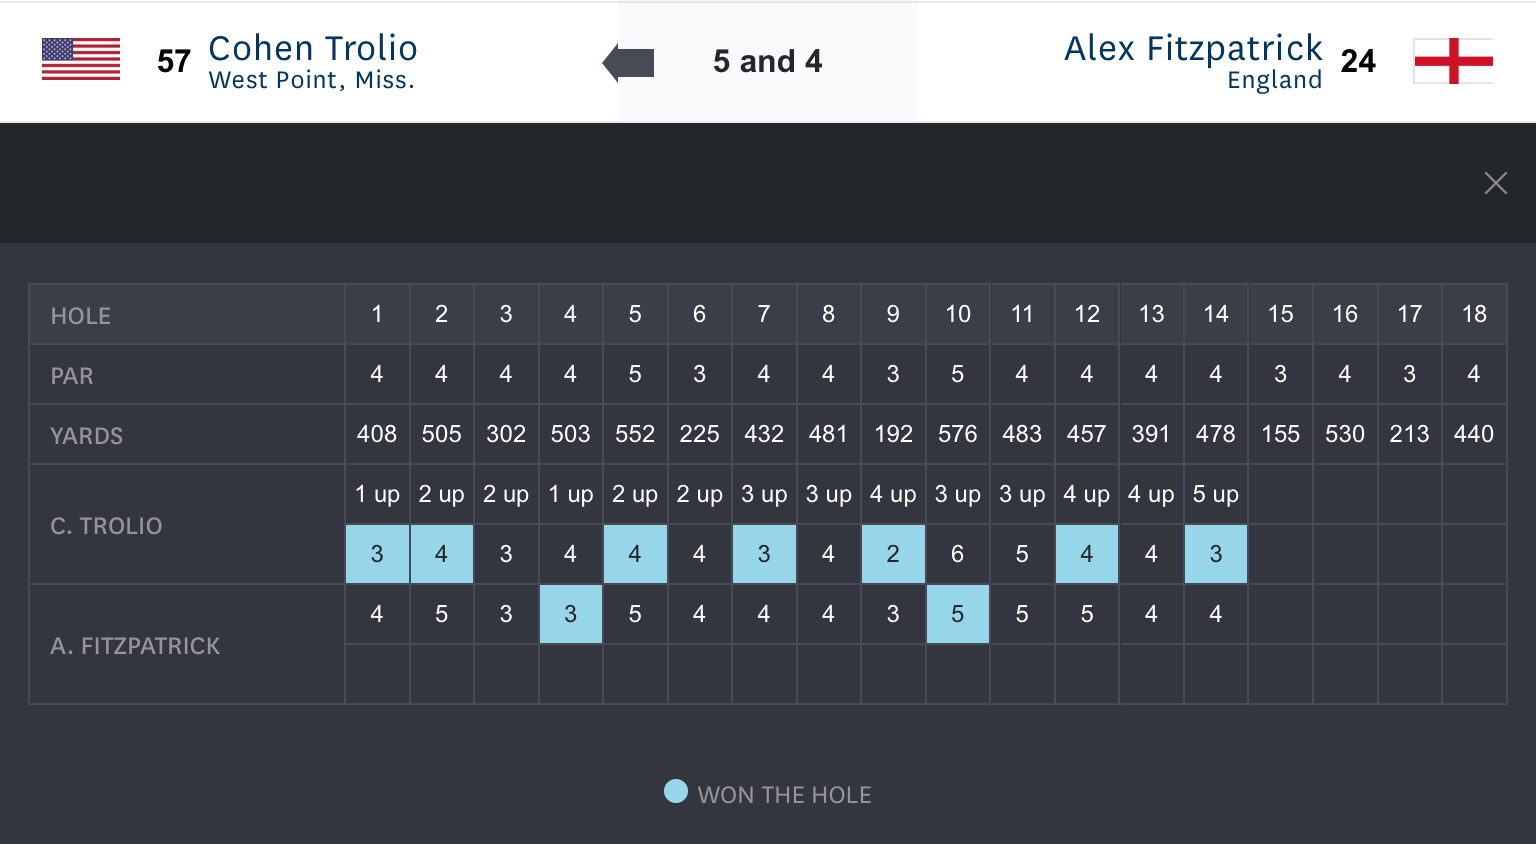Click the YARDS row label
1536x844 pixels.
coord(87,436)
